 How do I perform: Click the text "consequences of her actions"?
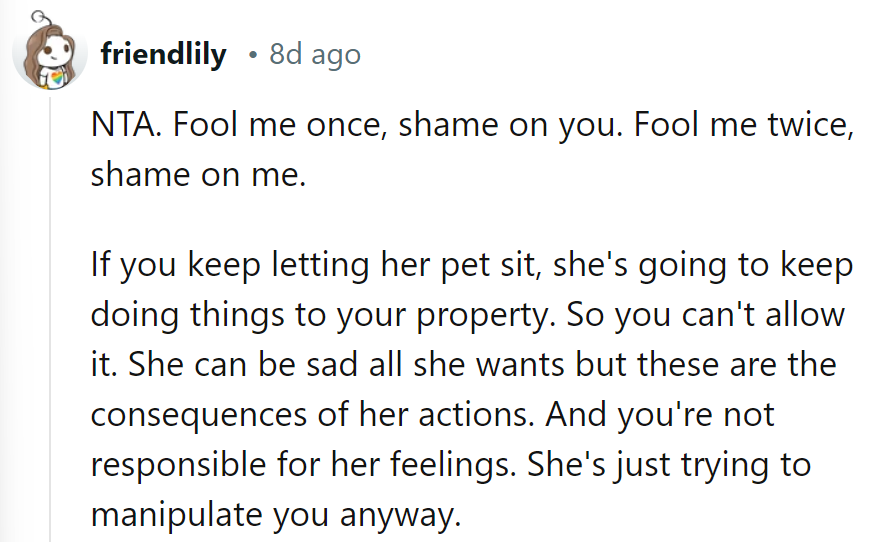[x=306, y=413]
